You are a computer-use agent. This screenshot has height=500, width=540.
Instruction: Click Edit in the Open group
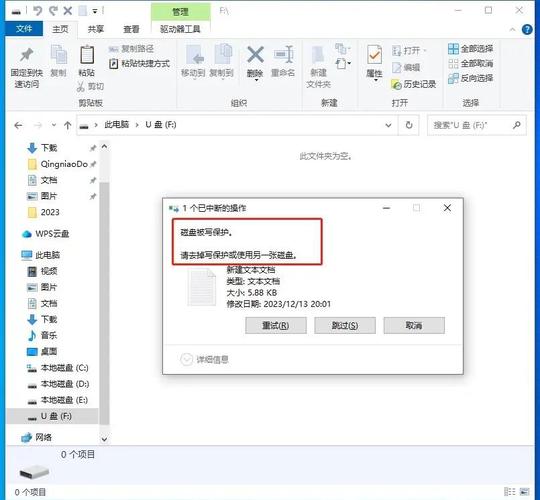(x=406, y=67)
